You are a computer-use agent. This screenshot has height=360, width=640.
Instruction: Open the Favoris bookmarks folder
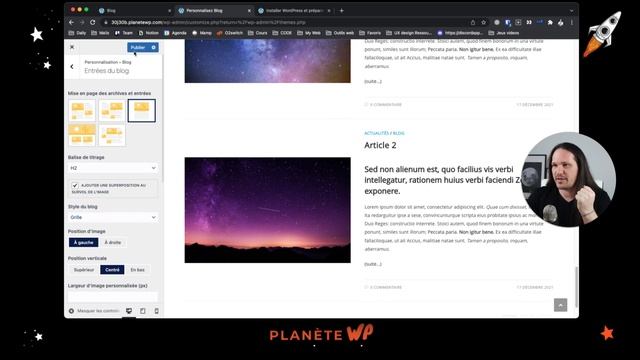click(370, 33)
